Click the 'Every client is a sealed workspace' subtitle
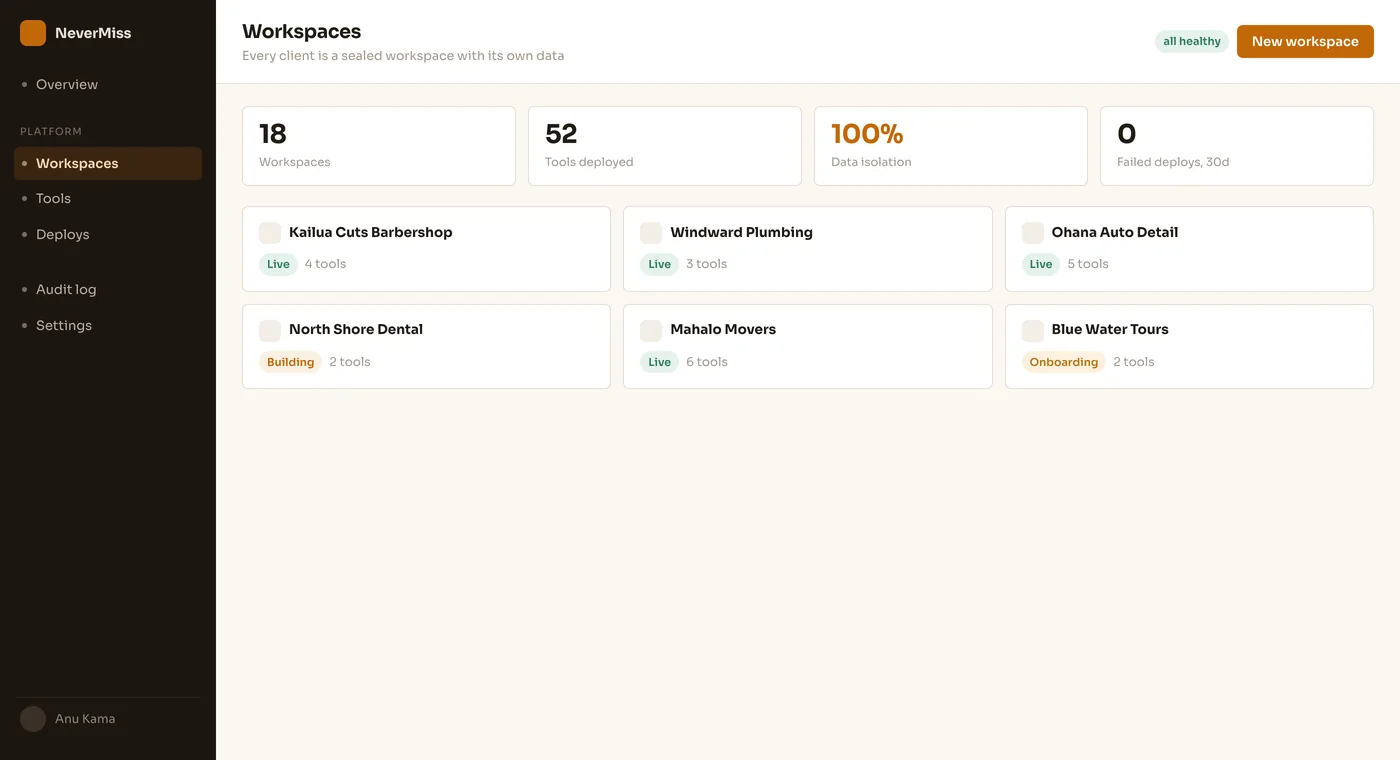 coord(403,56)
